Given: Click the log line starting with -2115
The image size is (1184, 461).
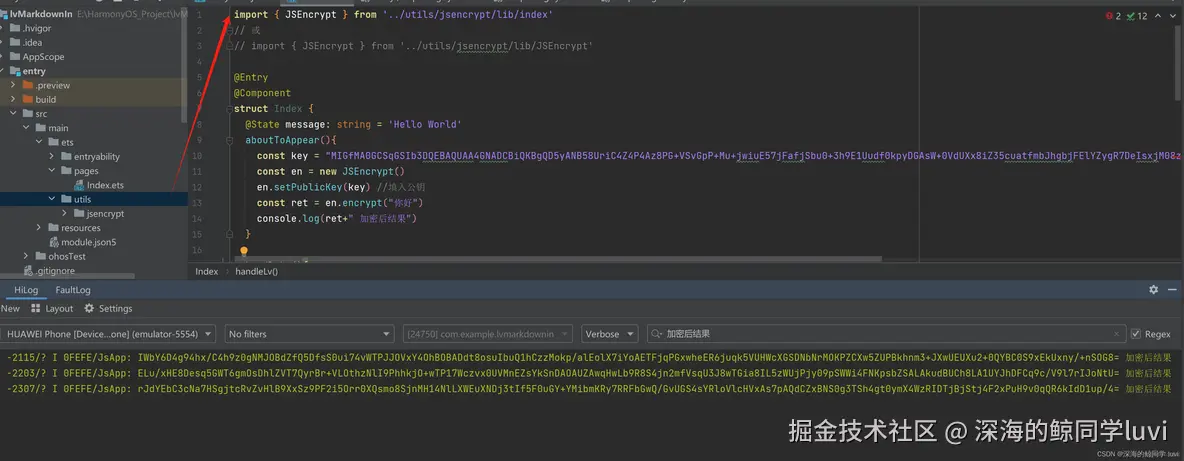Looking at the screenshot, I should [589, 358].
